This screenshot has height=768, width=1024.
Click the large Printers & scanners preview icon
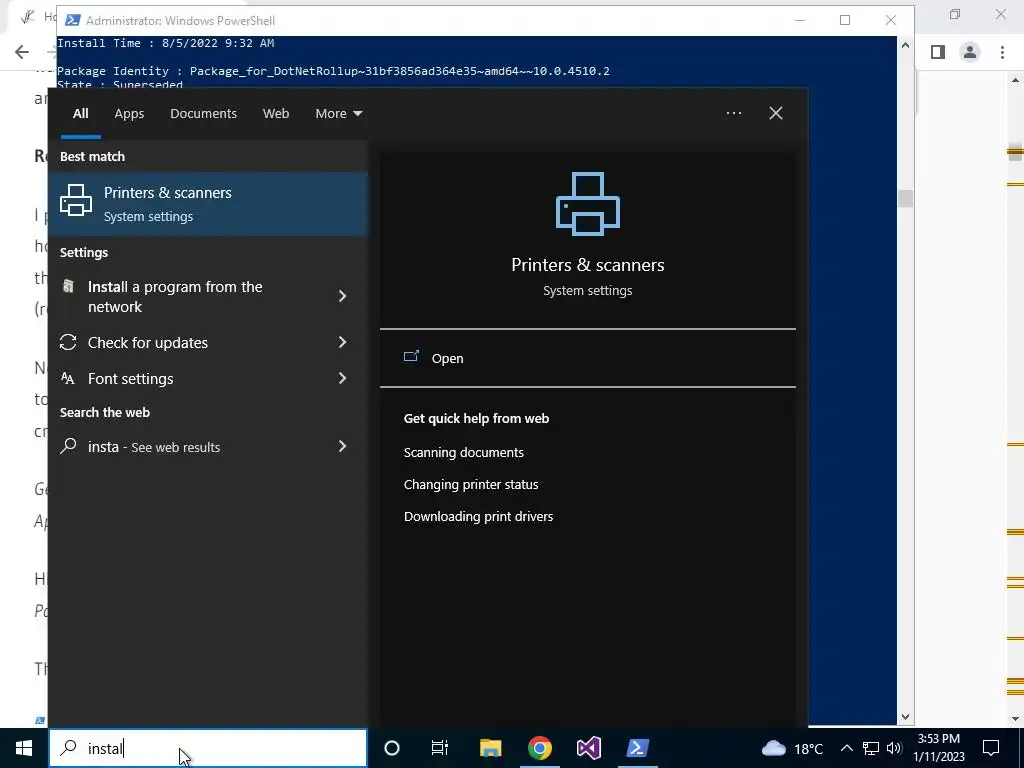coord(588,204)
